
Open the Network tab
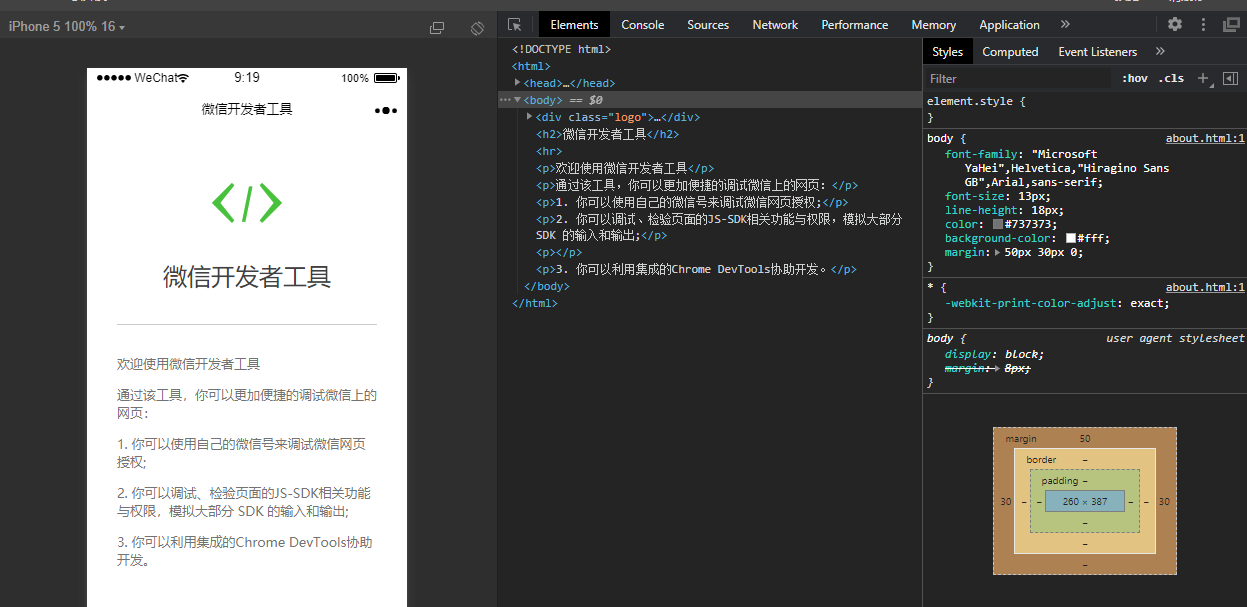775,25
